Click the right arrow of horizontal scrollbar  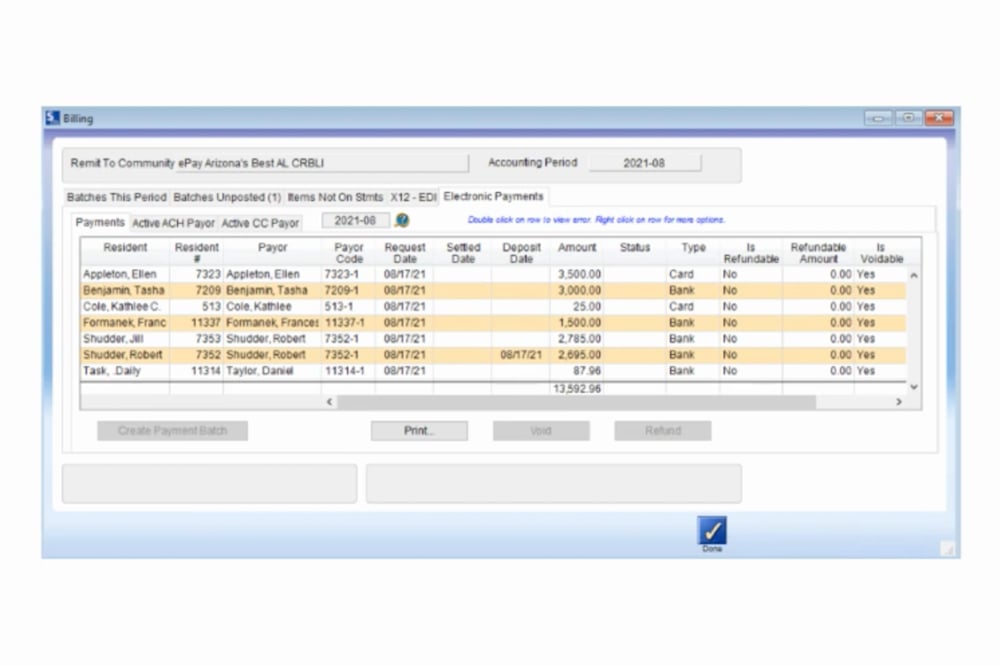click(899, 402)
